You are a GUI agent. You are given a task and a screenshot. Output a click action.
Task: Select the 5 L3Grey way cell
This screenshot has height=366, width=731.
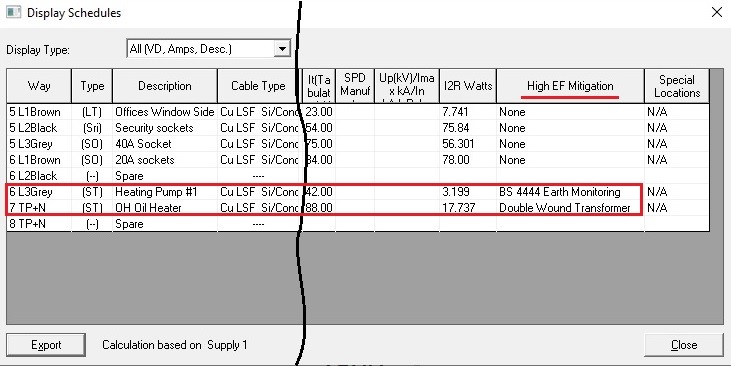39,144
